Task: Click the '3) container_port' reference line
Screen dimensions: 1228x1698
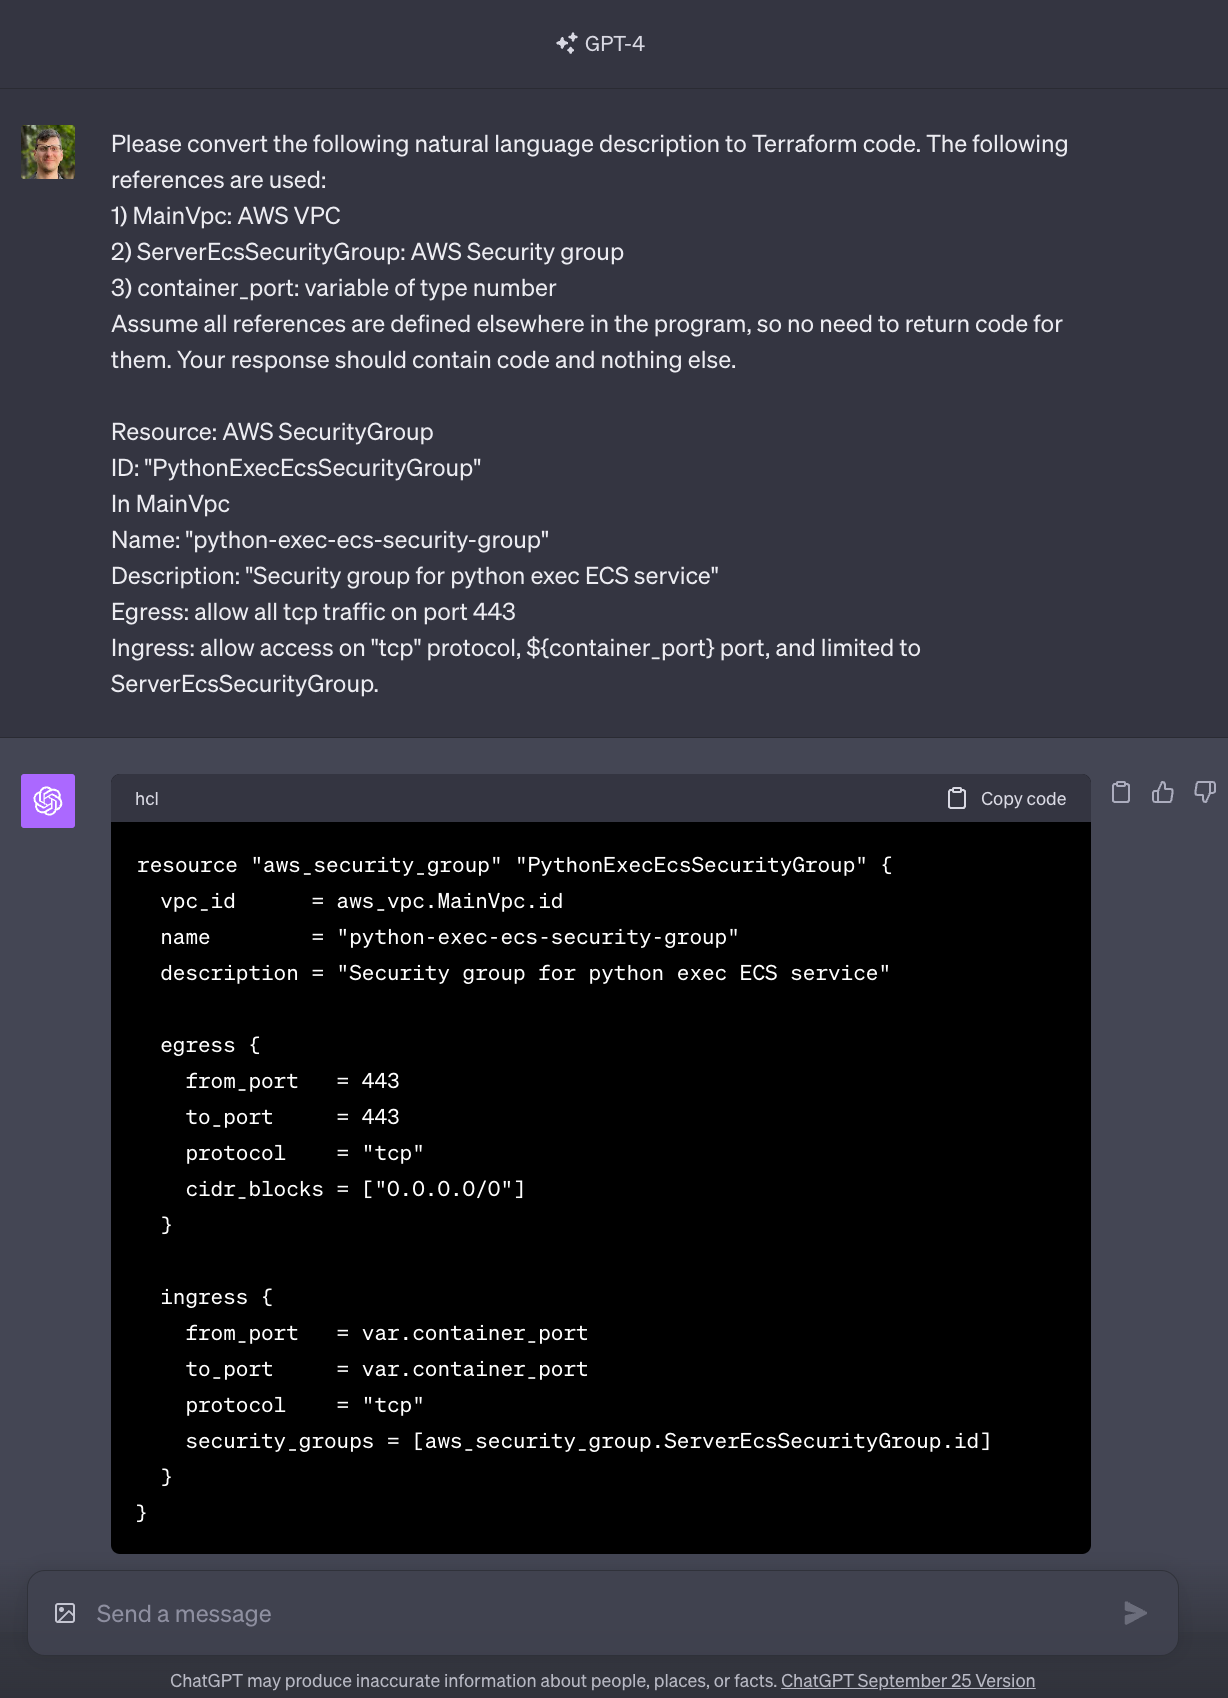Action: (334, 288)
